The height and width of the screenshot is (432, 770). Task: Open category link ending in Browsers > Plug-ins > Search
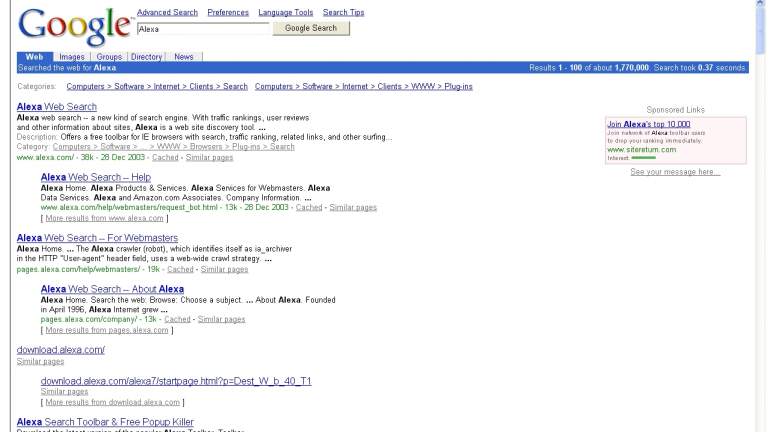coord(173,147)
